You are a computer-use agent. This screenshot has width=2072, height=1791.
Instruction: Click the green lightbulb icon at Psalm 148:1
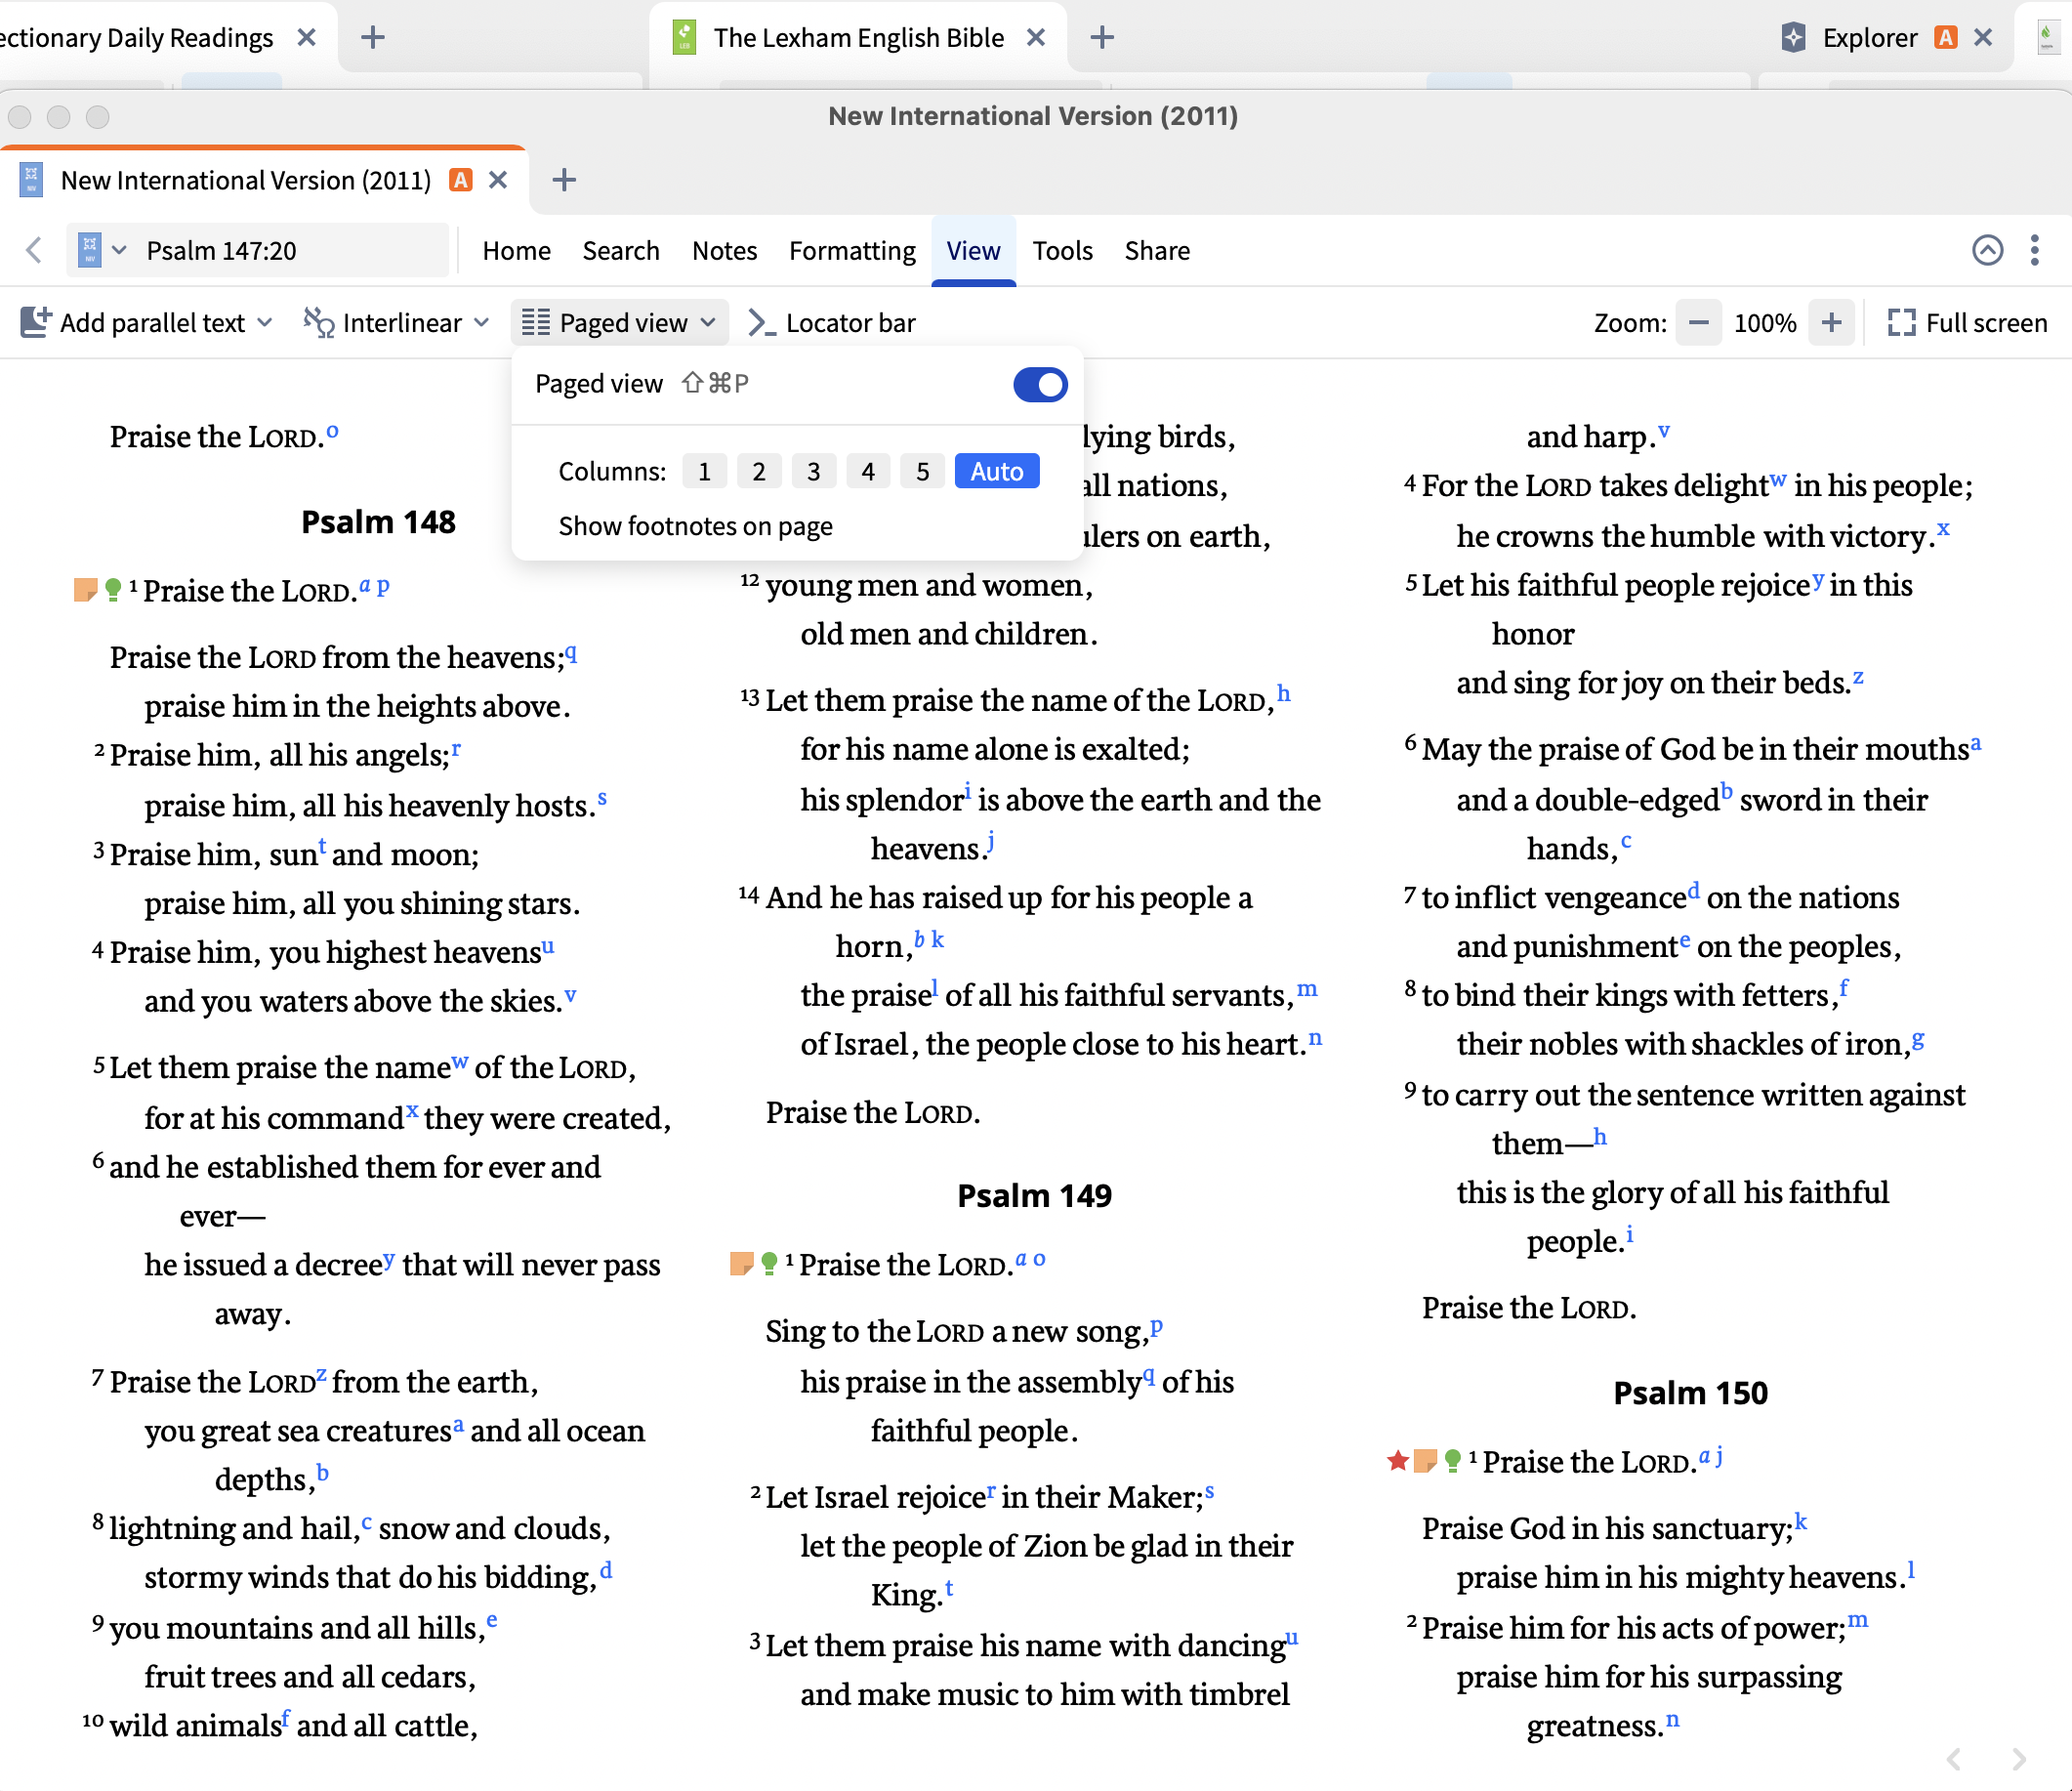tap(113, 590)
